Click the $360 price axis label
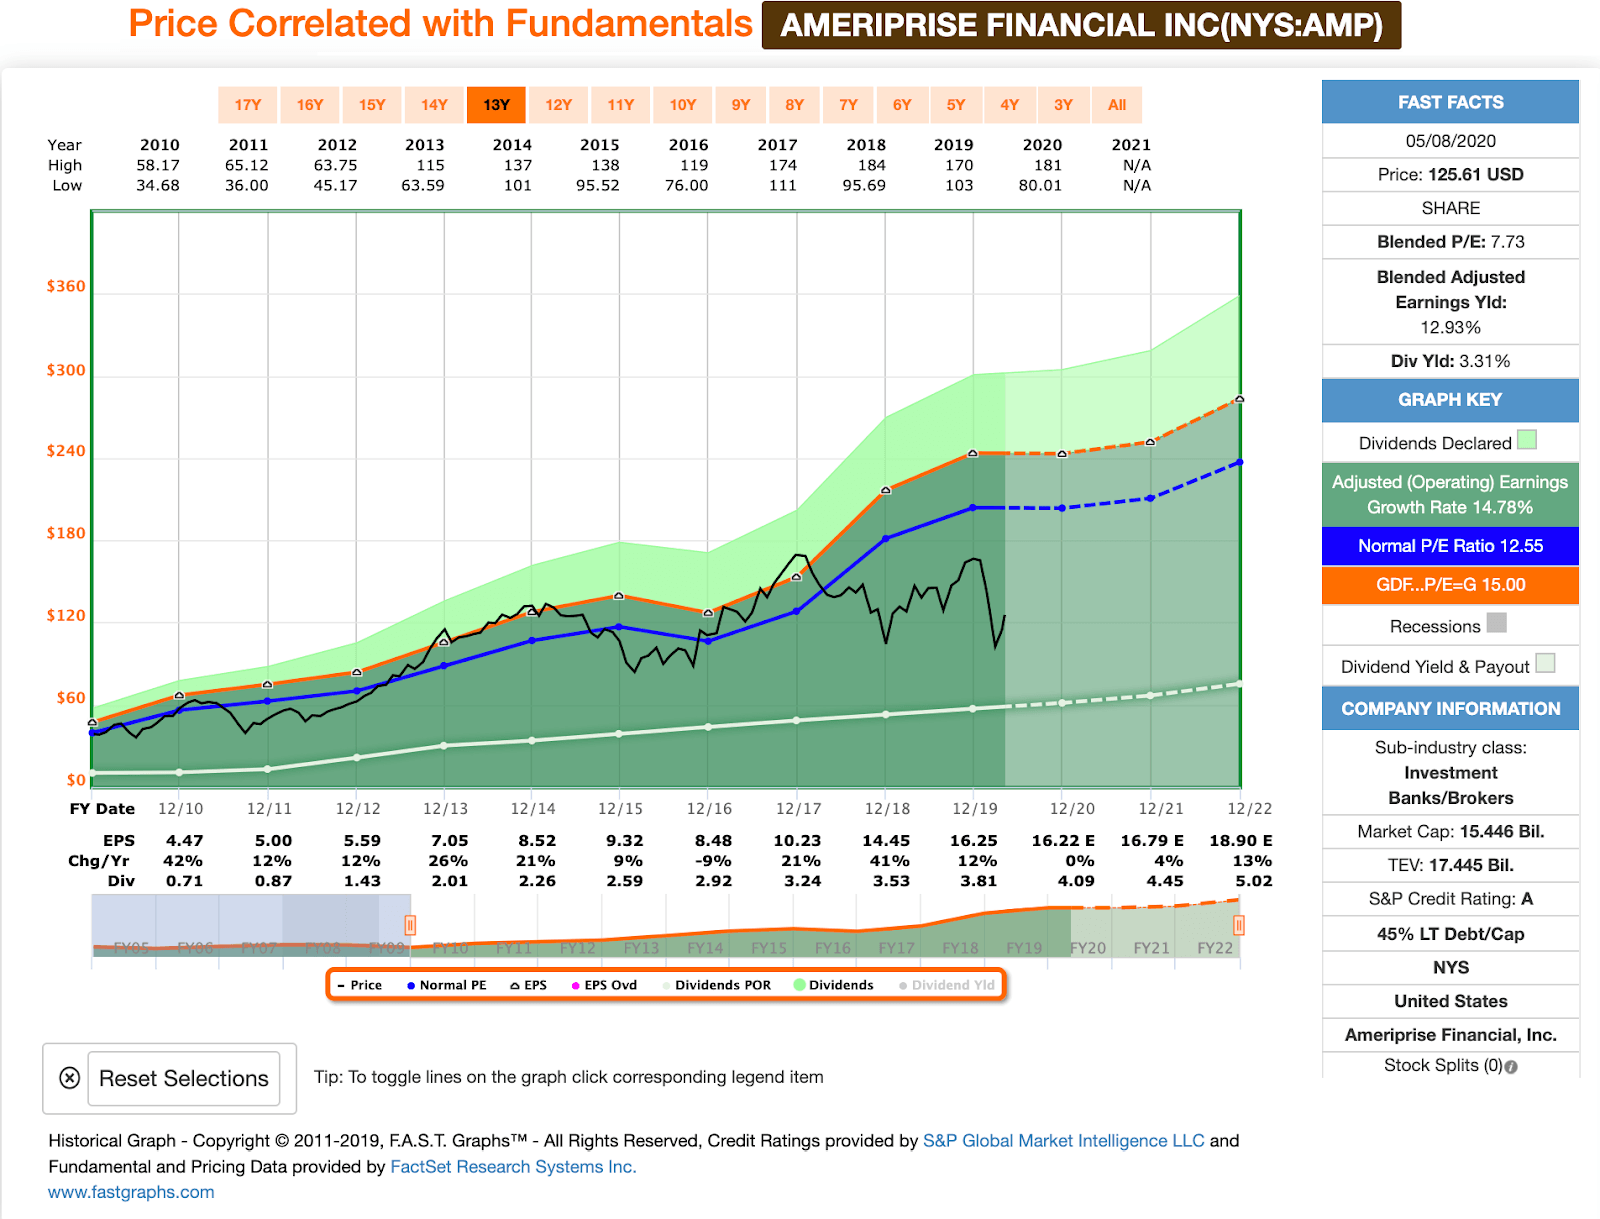The height and width of the screenshot is (1219, 1600). tap(66, 286)
